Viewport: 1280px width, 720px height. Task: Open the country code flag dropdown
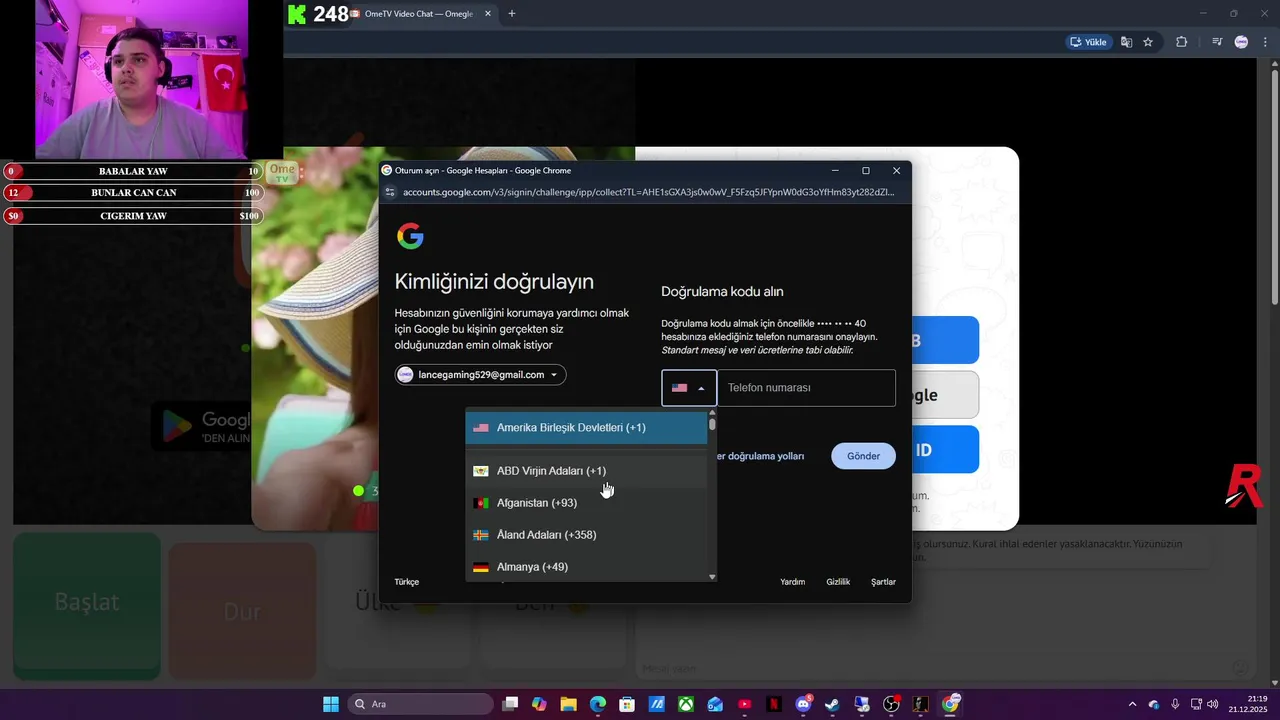coord(689,388)
